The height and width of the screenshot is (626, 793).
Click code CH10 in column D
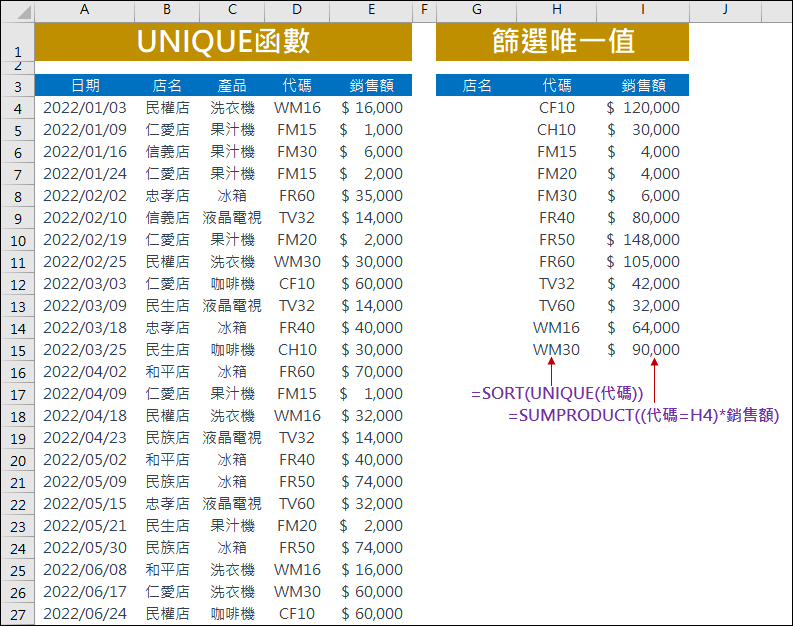(x=297, y=350)
